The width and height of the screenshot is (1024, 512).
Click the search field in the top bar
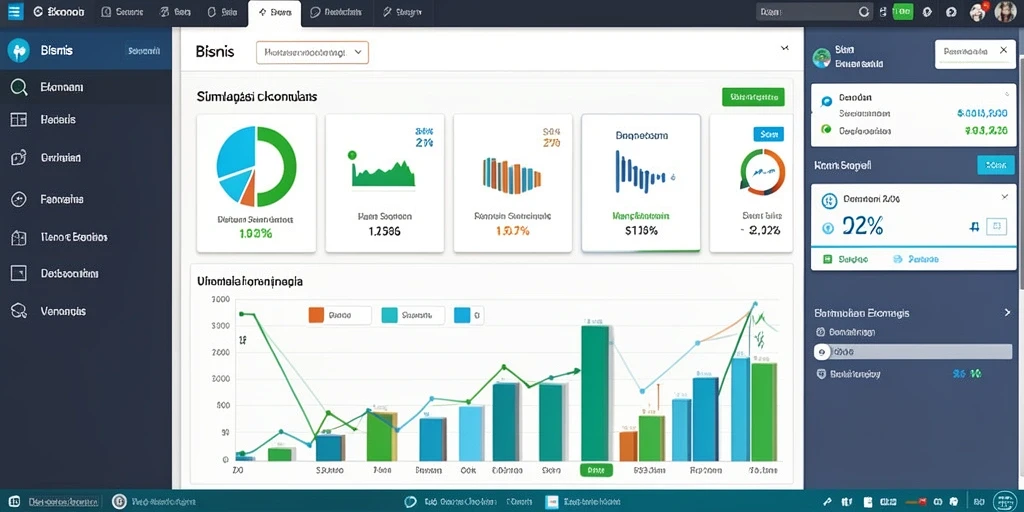tap(814, 12)
